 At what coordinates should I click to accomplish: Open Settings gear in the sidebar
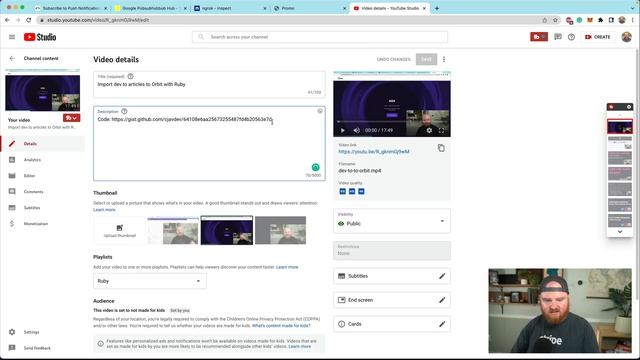click(x=12, y=332)
